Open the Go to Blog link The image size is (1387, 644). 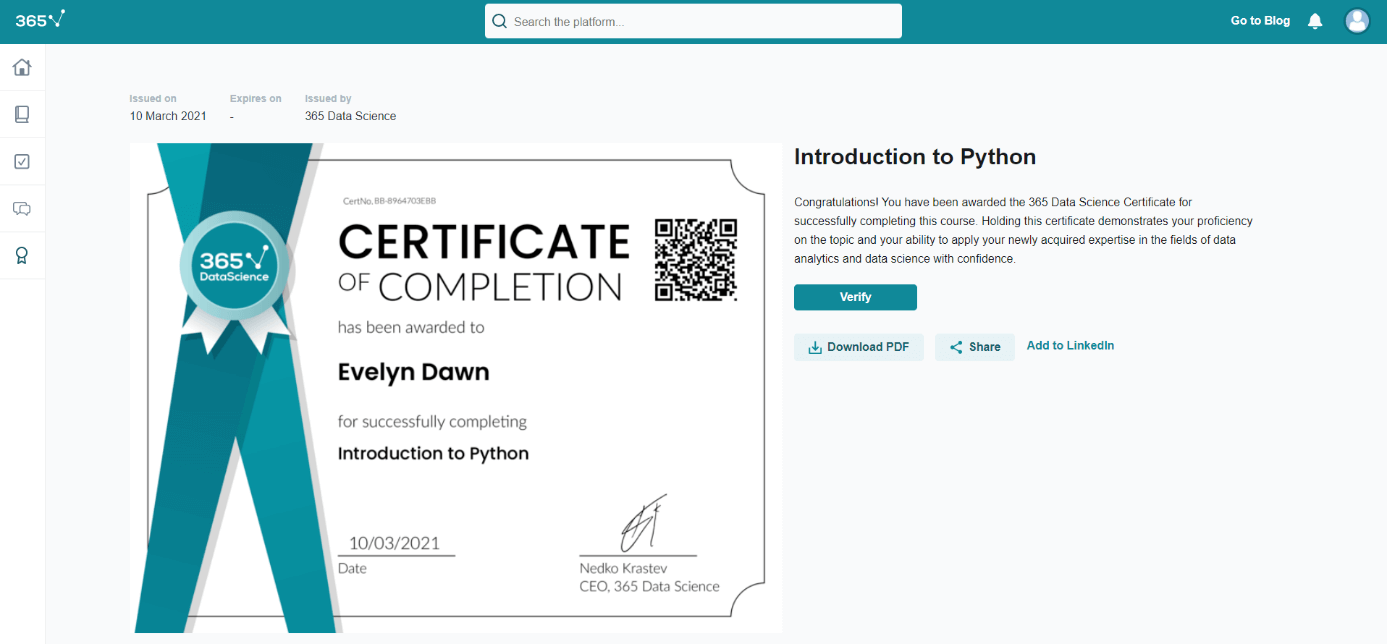[1260, 21]
